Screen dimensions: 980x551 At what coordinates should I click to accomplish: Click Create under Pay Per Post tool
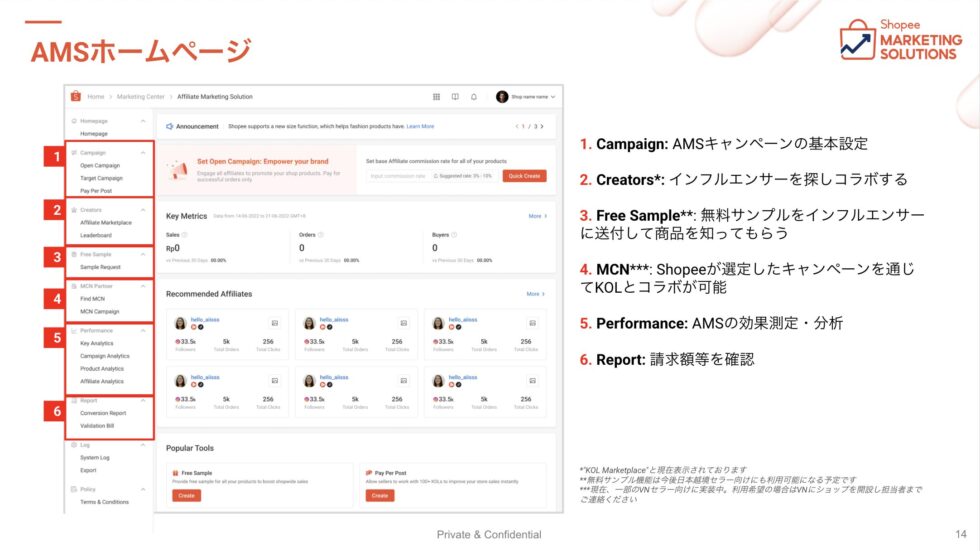coord(379,495)
